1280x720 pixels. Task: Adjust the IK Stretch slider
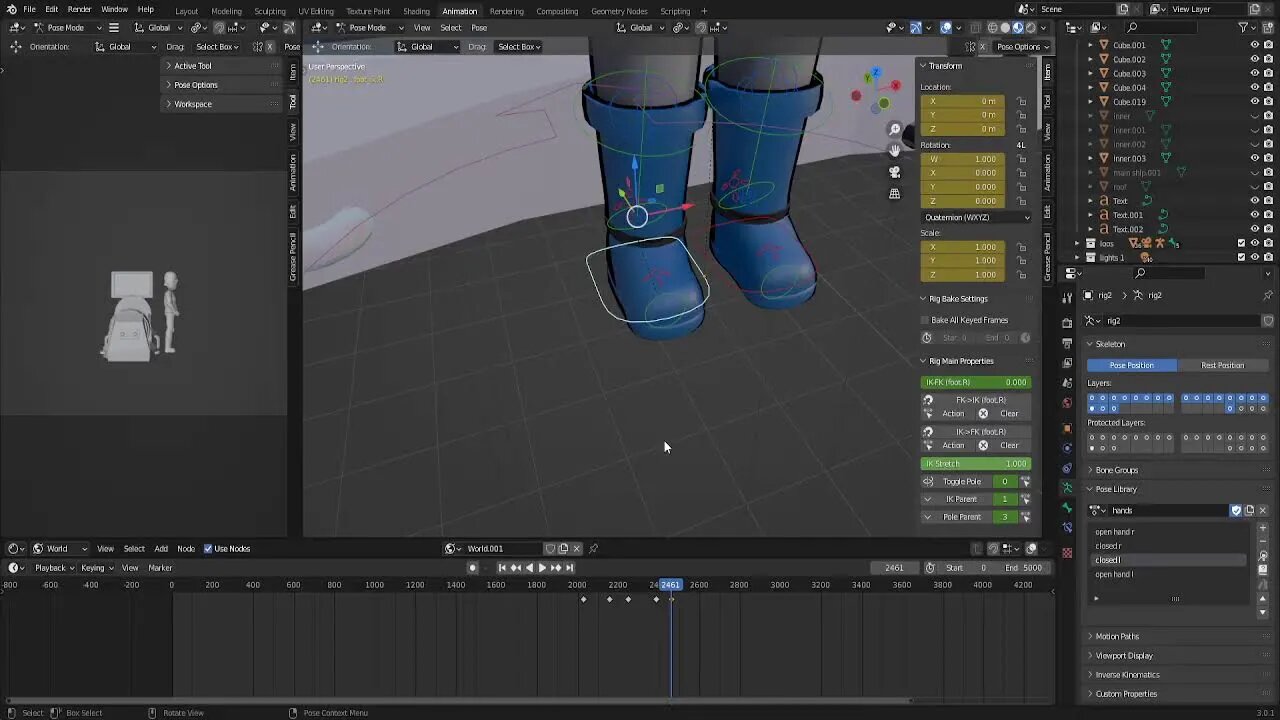pyautogui.click(x=976, y=463)
